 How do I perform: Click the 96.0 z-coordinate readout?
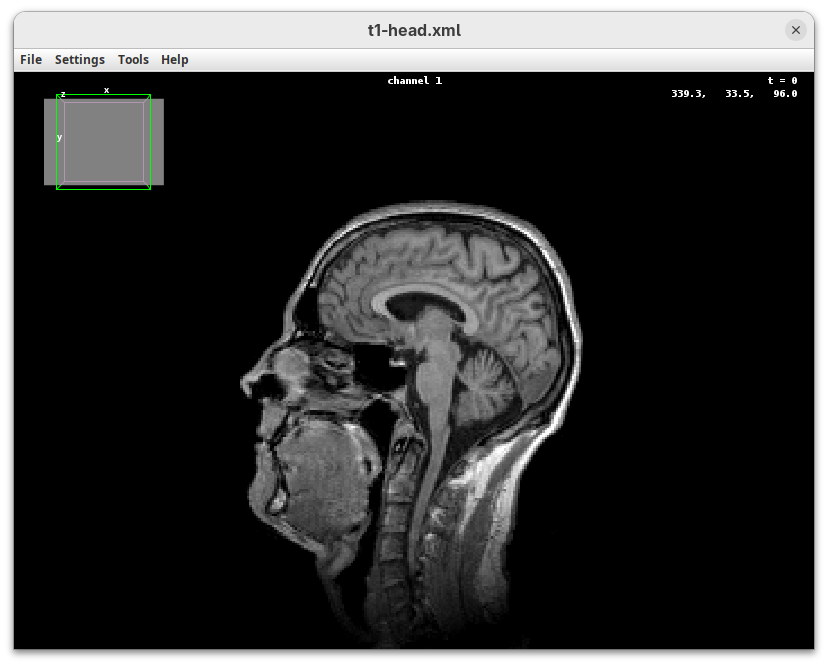click(x=785, y=94)
